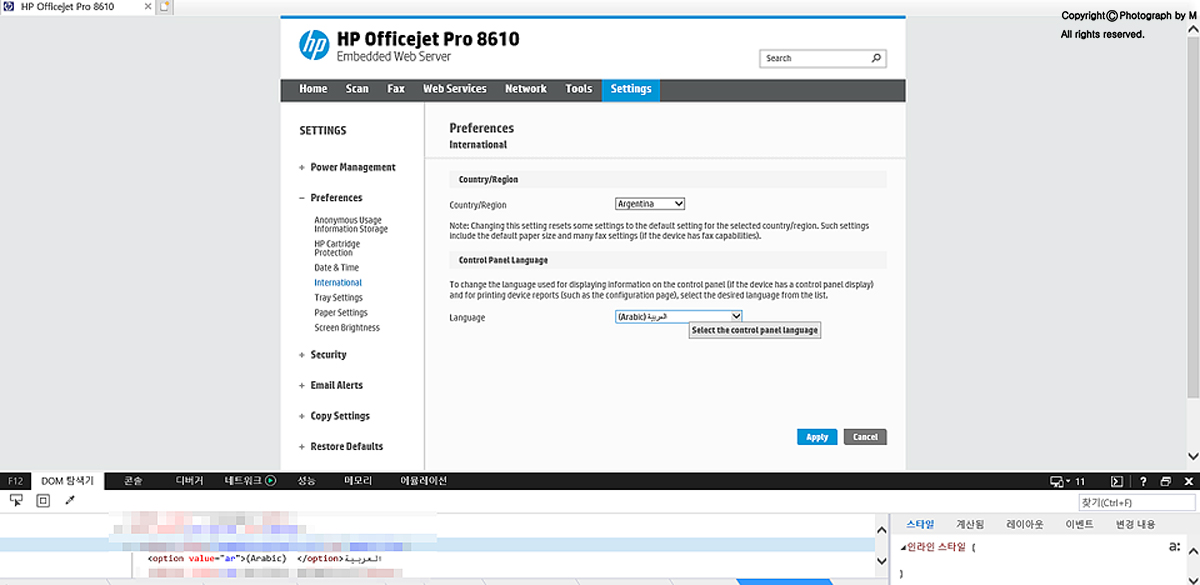This screenshot has height=585, width=1200.
Task: Click the search magnifier icon
Action: point(876,58)
